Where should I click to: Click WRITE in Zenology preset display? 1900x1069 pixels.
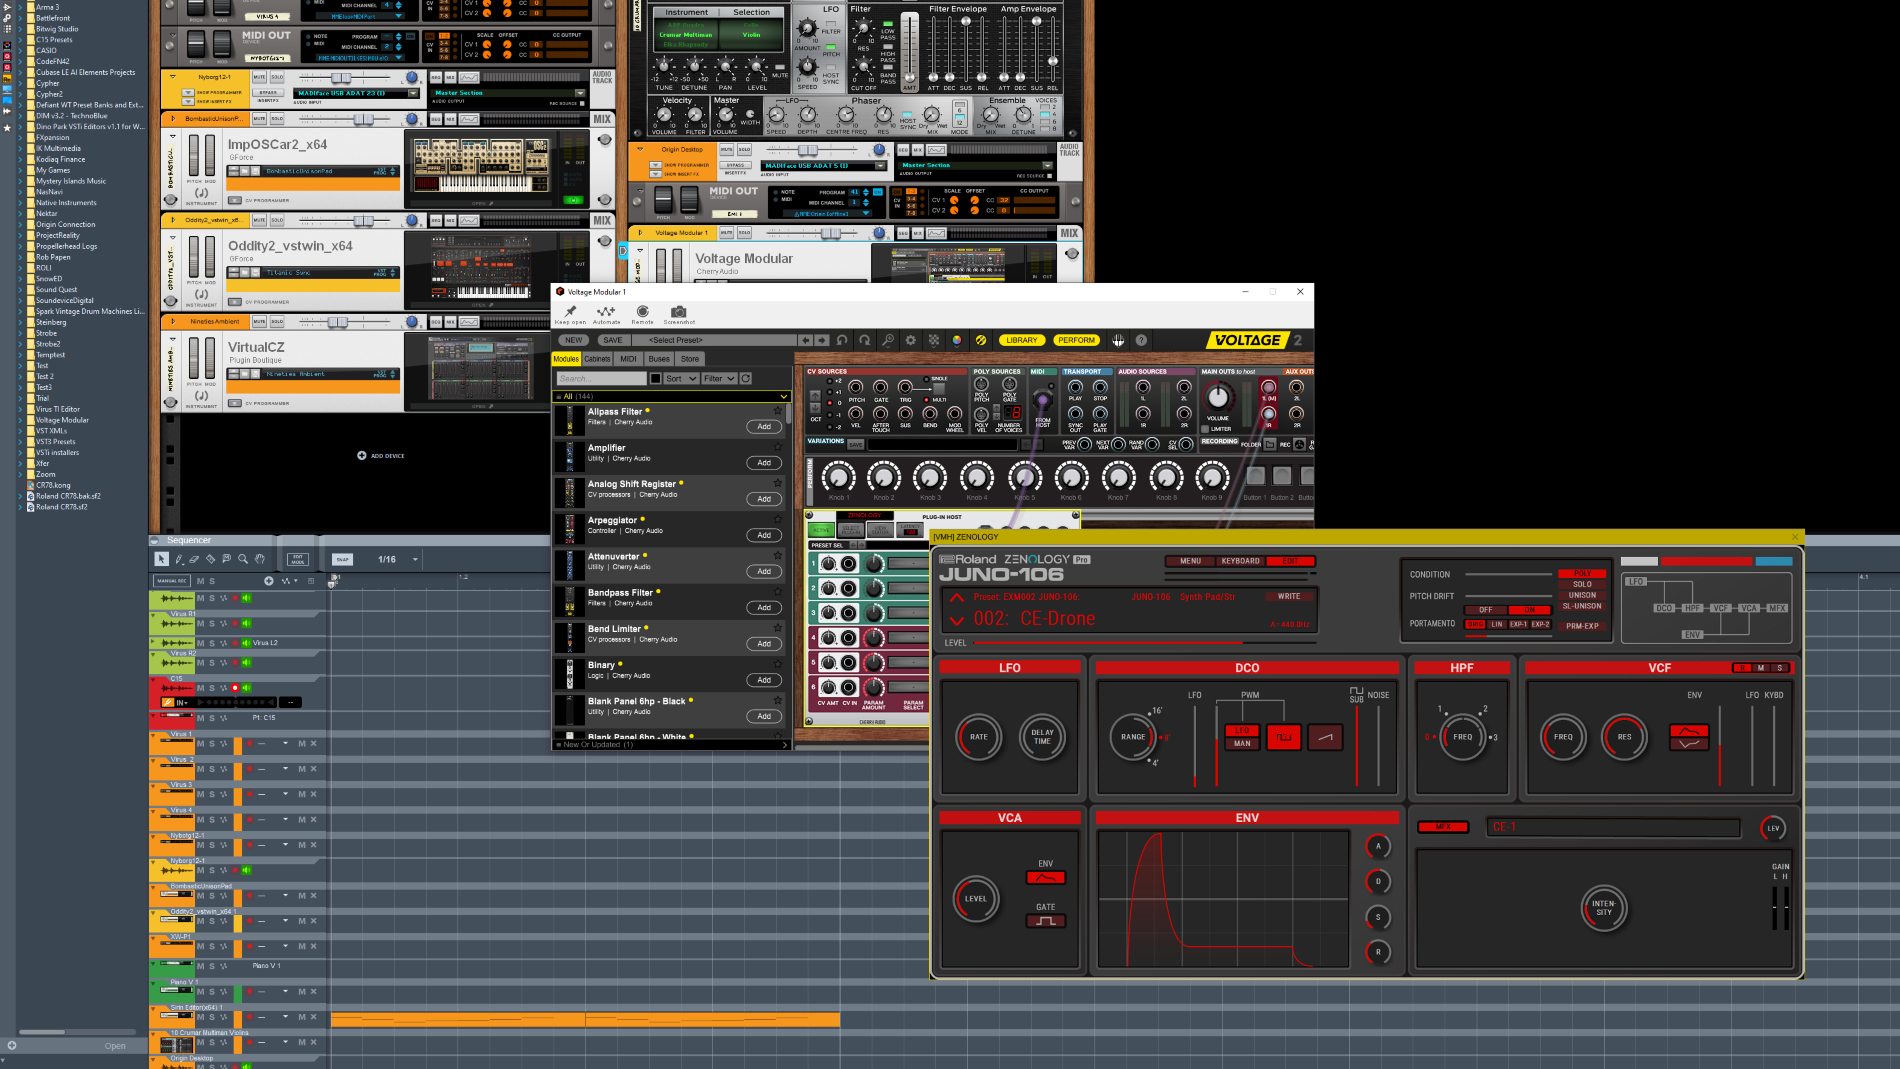[1289, 596]
